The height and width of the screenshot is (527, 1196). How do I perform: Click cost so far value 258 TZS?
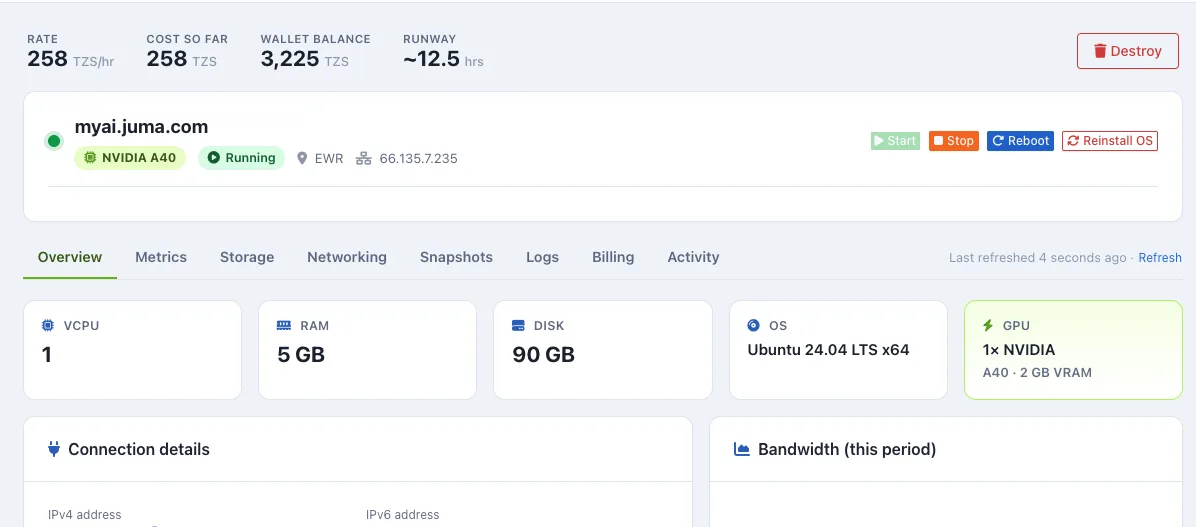182,59
